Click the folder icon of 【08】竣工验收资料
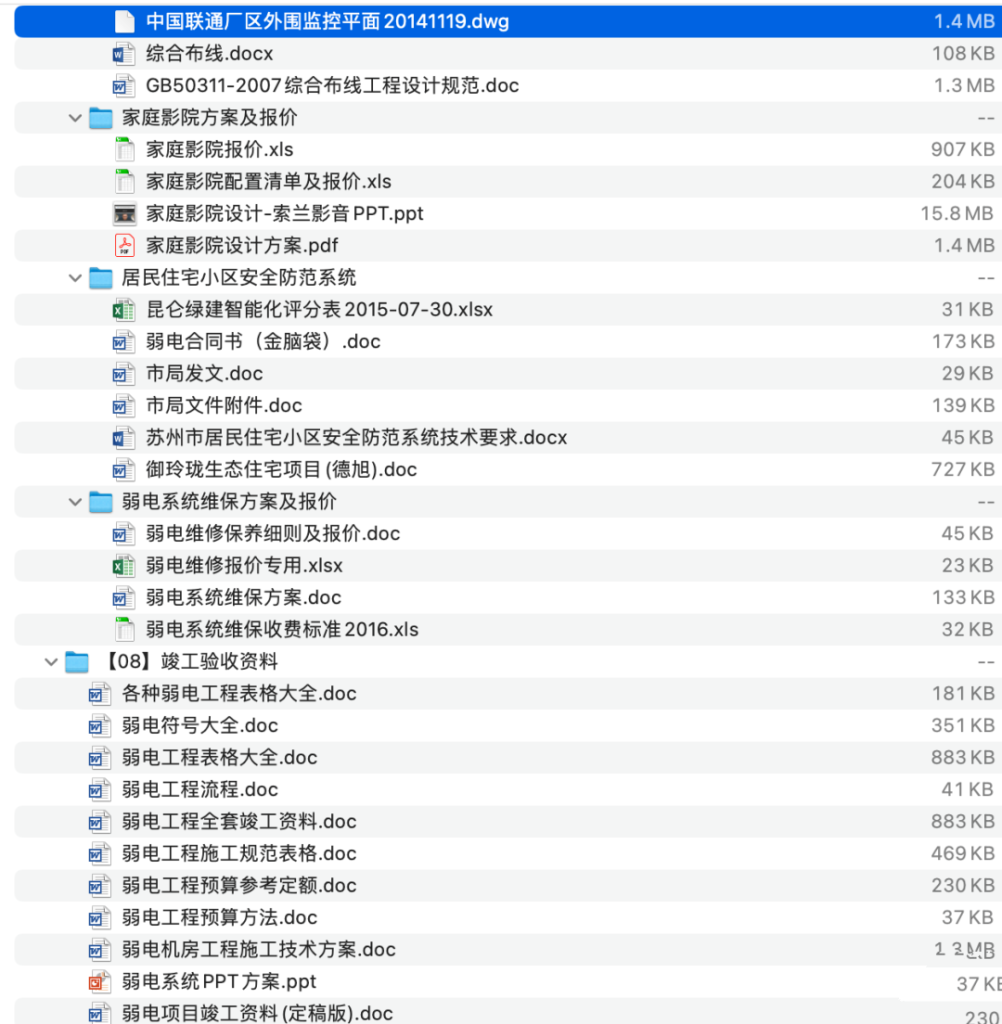Screen dimensions: 1002x1024 pyautogui.click(x=76, y=661)
